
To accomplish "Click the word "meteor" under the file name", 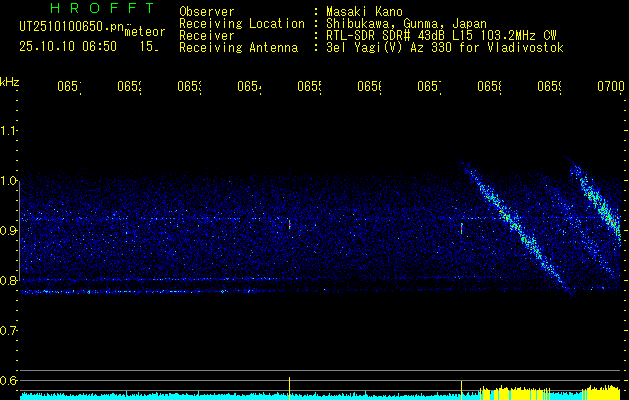I will point(145,32).
